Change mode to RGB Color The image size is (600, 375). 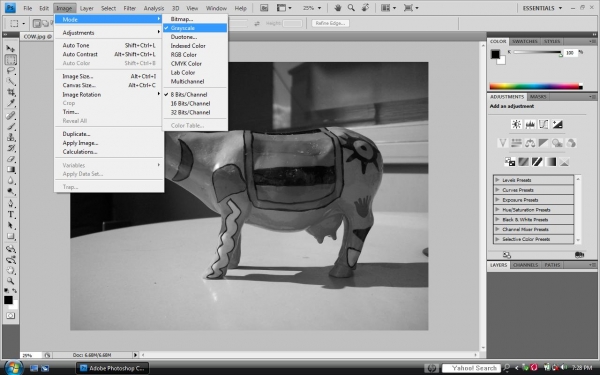[x=195, y=55]
